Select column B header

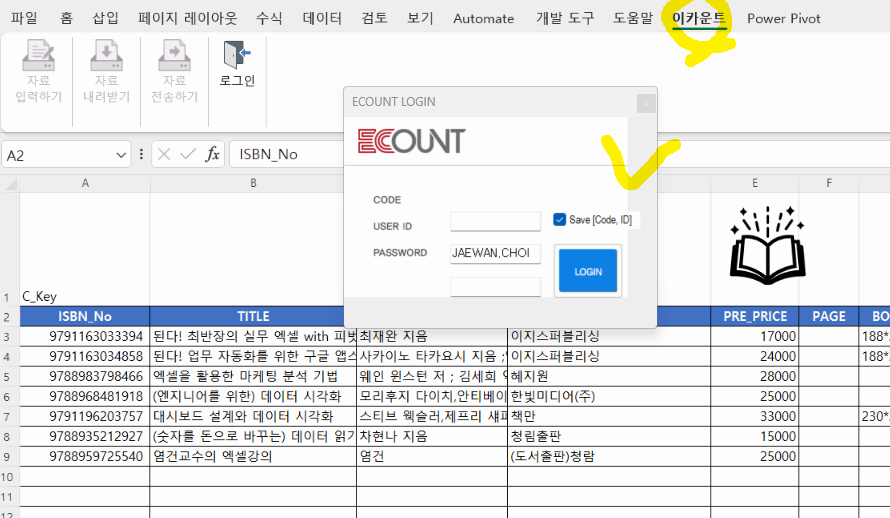click(253, 183)
